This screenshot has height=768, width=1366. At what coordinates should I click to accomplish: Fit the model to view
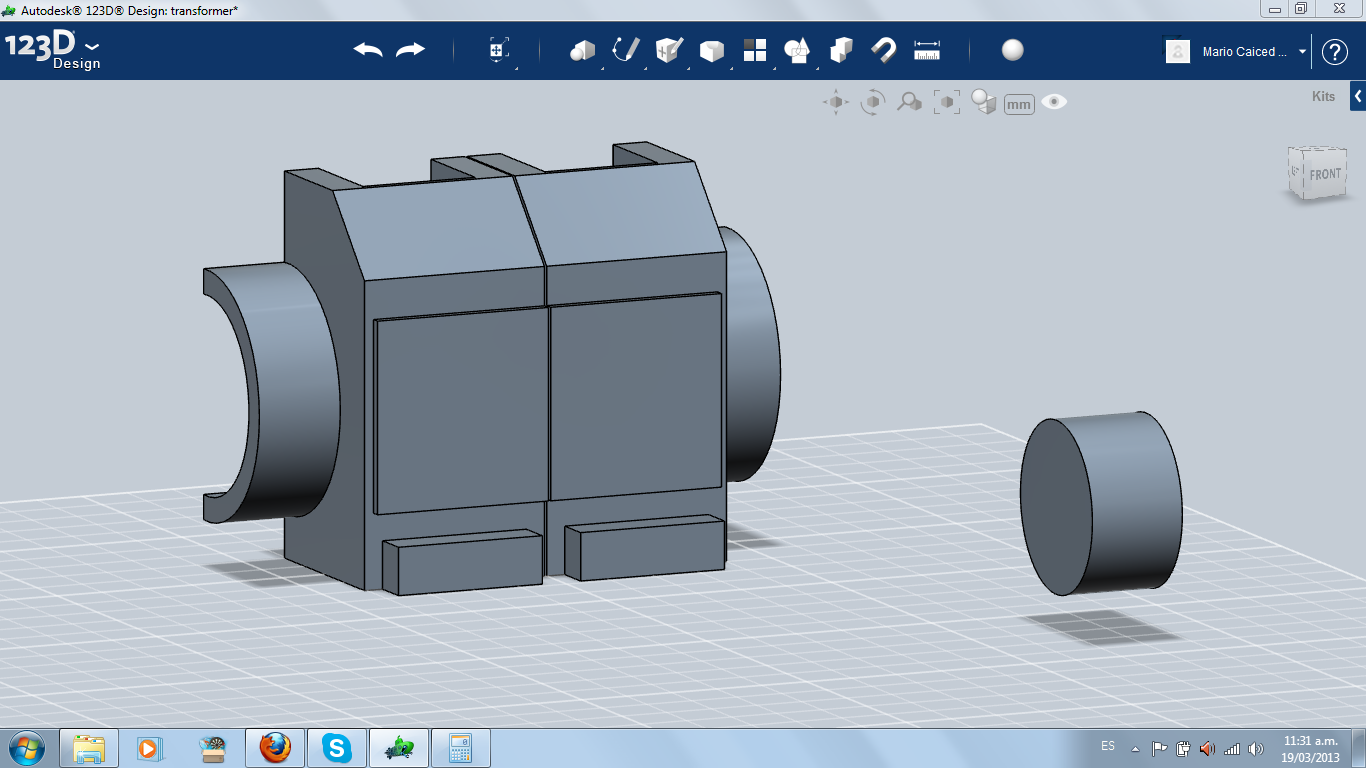946,102
